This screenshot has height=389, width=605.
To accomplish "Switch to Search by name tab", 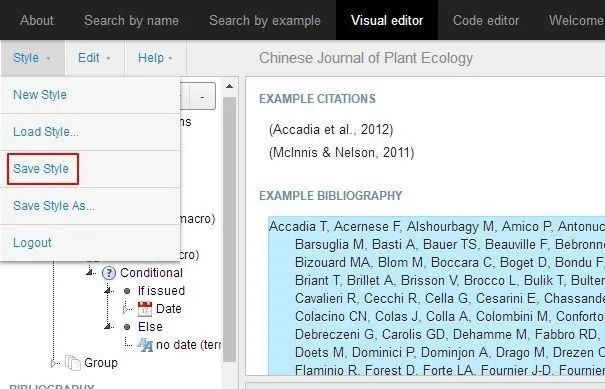I will click(x=131, y=20).
